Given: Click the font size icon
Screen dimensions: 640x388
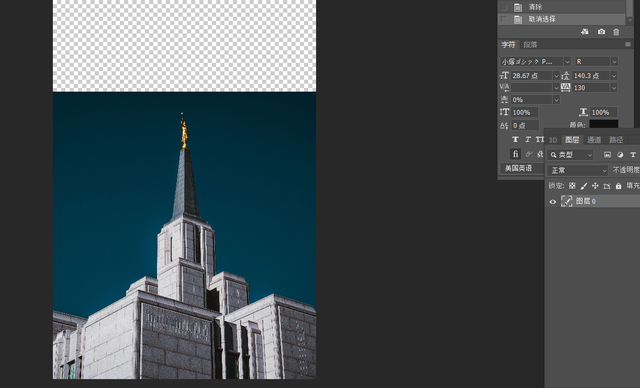Looking at the screenshot, I should tap(504, 75).
